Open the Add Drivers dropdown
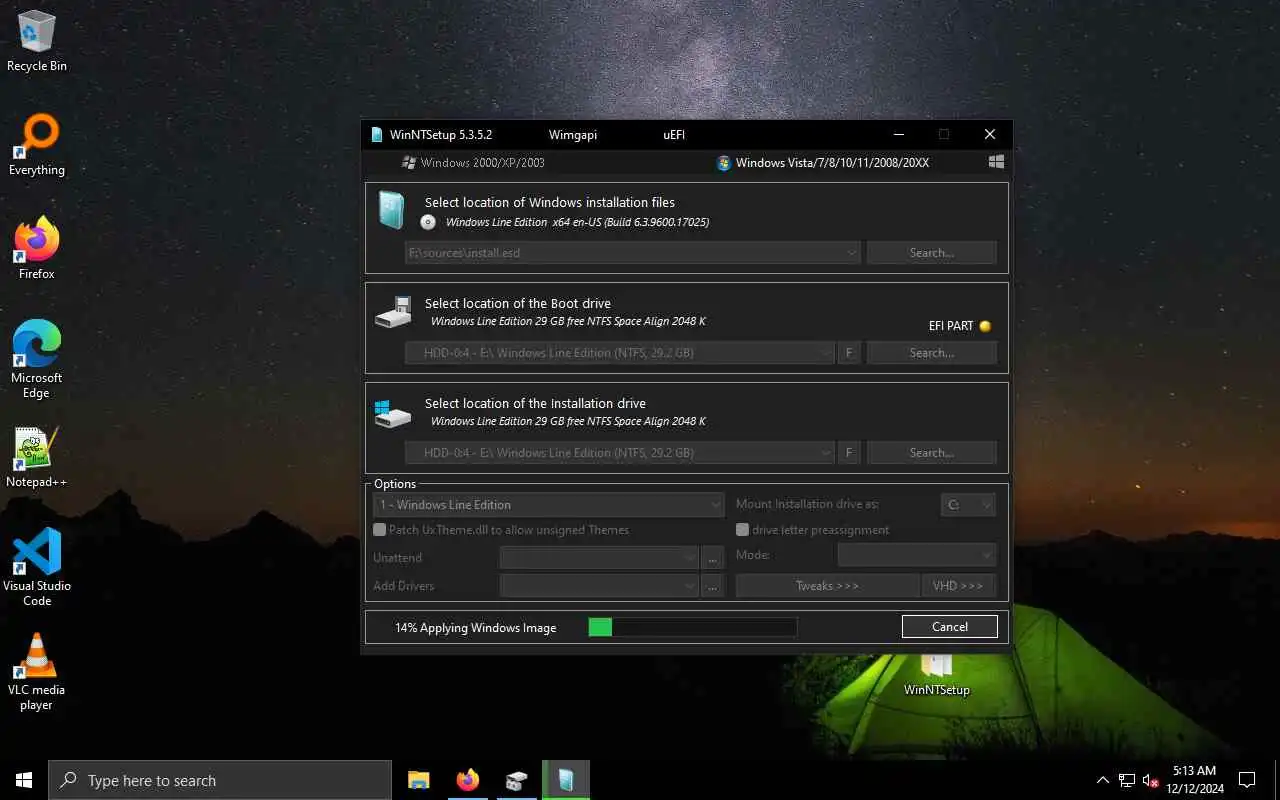The height and width of the screenshot is (800, 1280). pyautogui.click(x=599, y=585)
